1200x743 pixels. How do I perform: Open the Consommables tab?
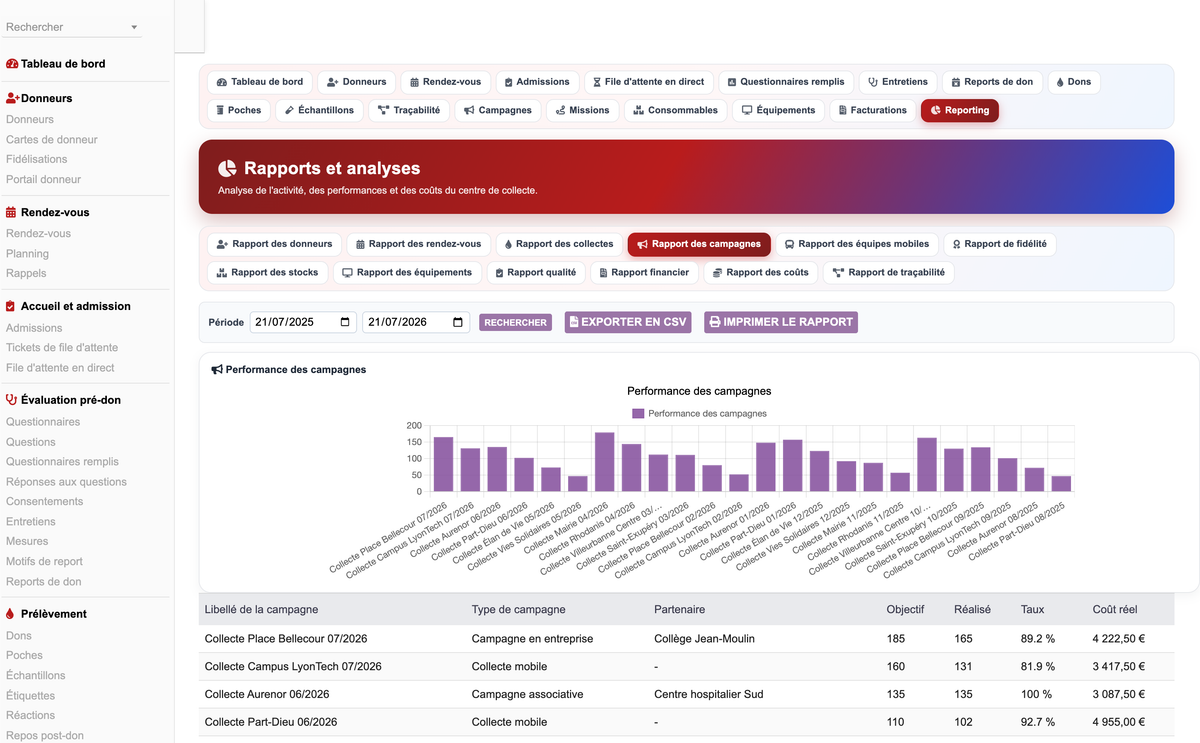676,110
